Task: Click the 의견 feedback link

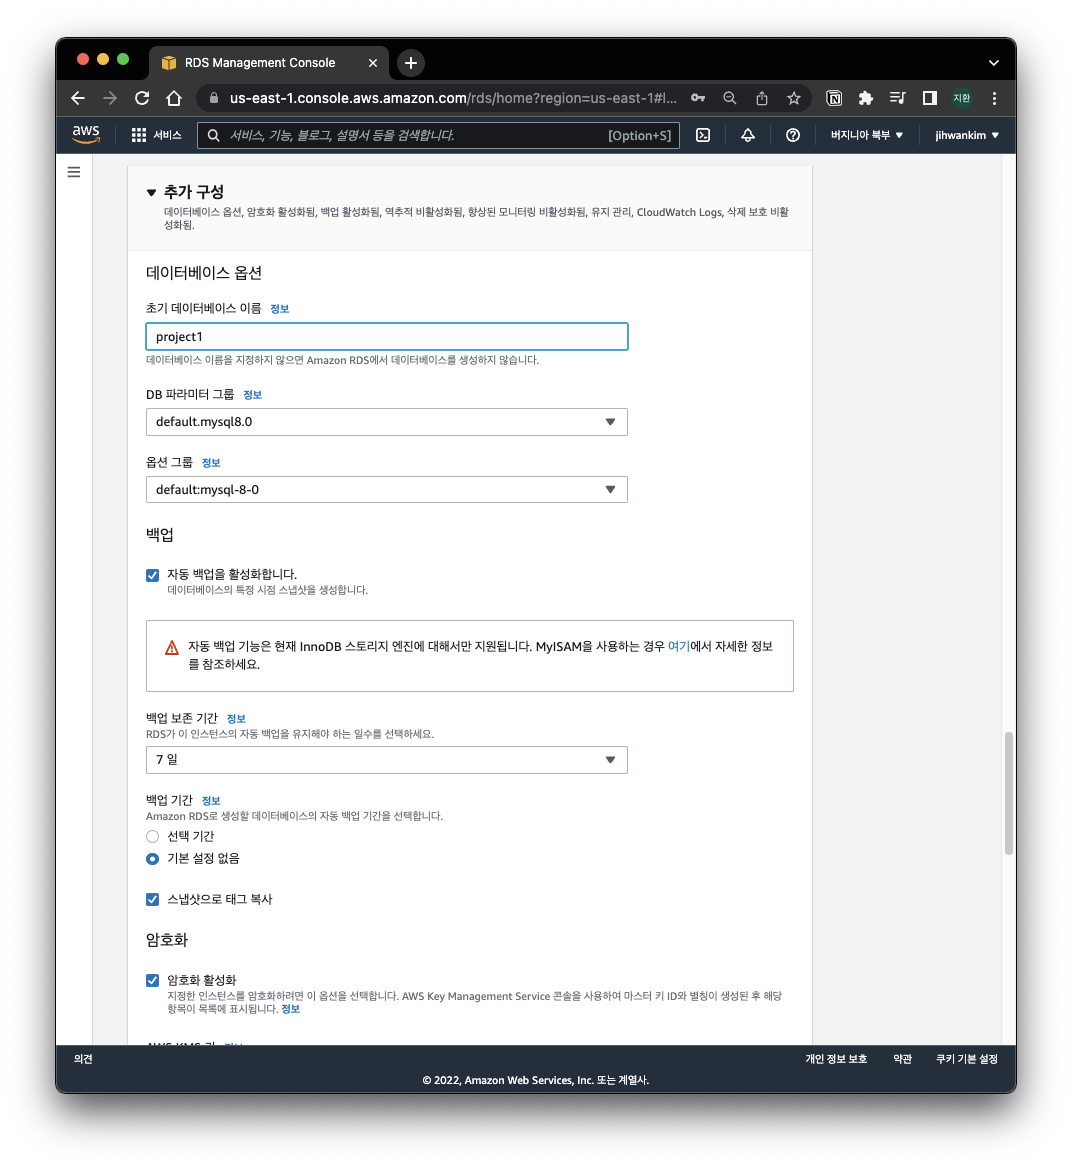Action: click(x=83, y=1059)
